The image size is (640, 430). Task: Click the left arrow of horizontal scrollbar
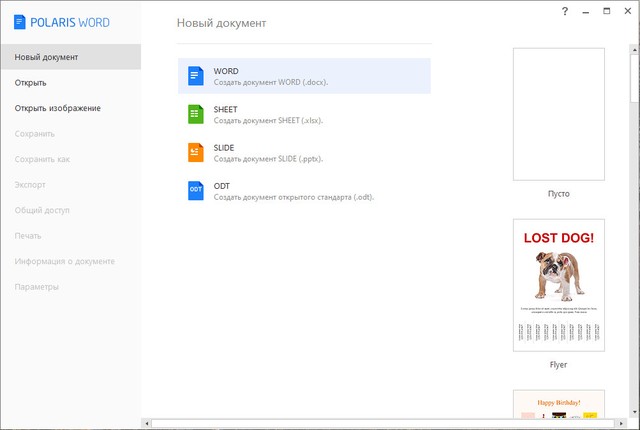[x=147, y=424]
